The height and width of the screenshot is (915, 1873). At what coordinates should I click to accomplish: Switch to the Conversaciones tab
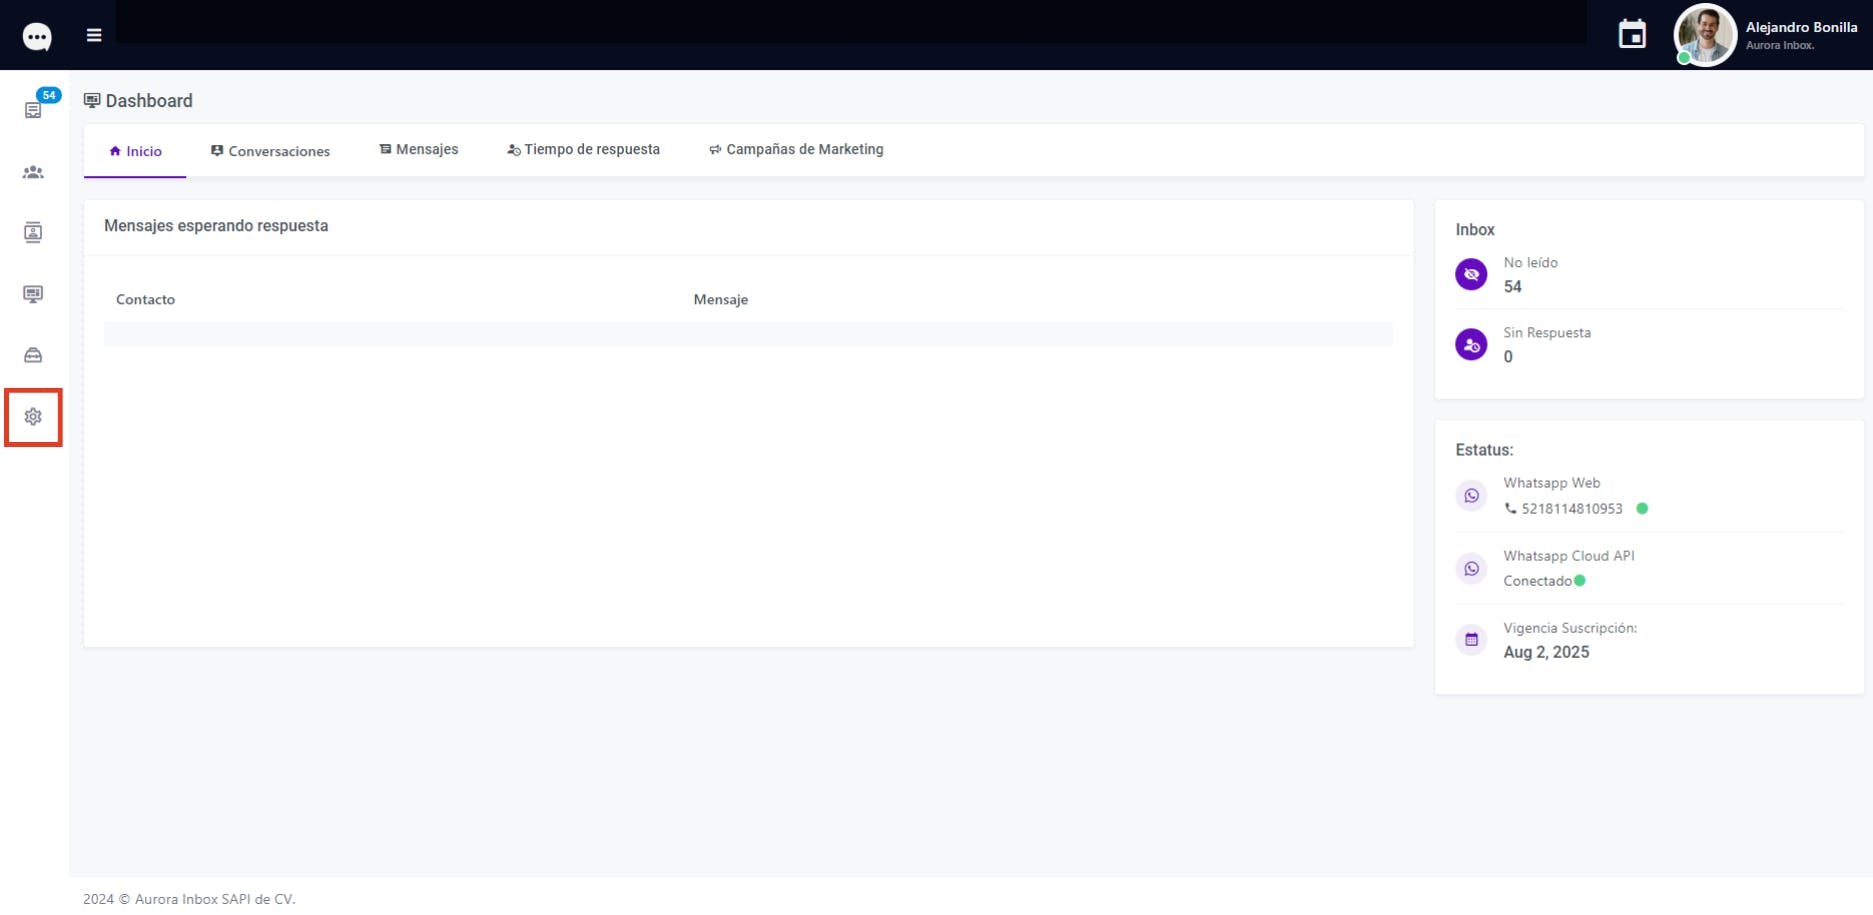(270, 151)
